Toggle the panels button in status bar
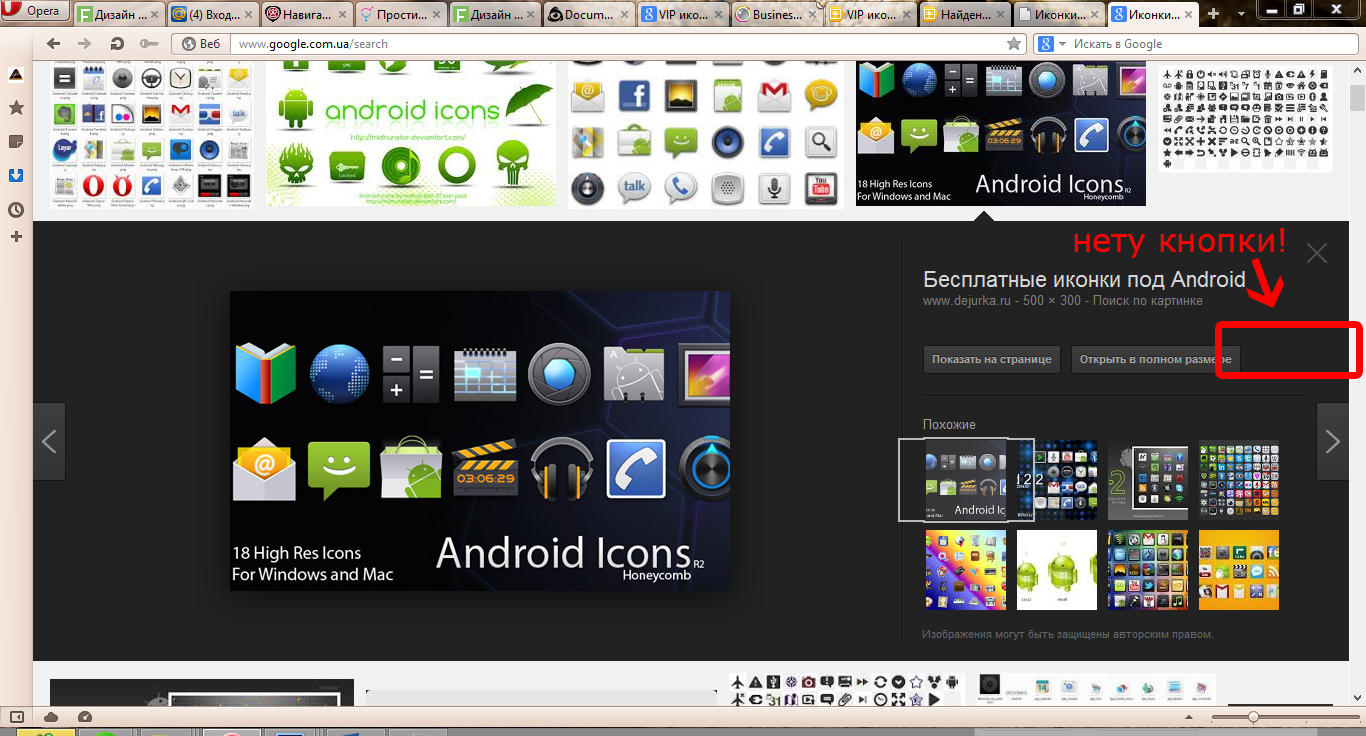 click(x=16, y=717)
